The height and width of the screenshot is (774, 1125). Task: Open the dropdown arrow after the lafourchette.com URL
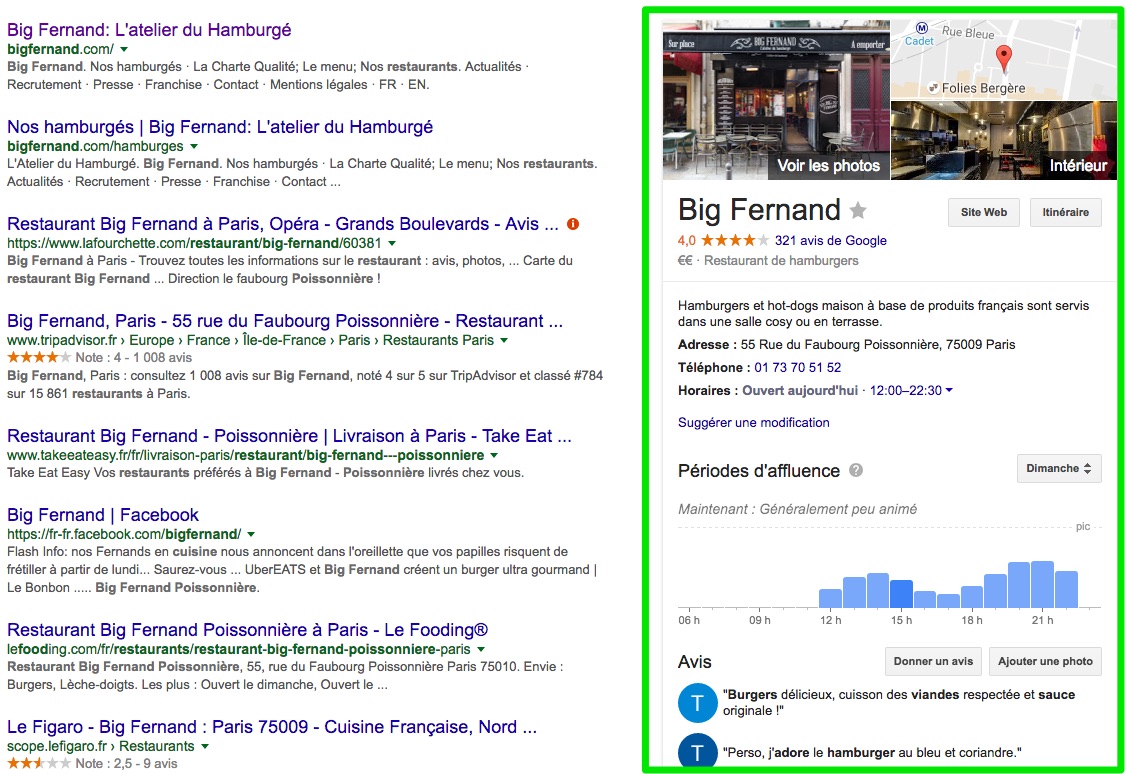coord(392,243)
